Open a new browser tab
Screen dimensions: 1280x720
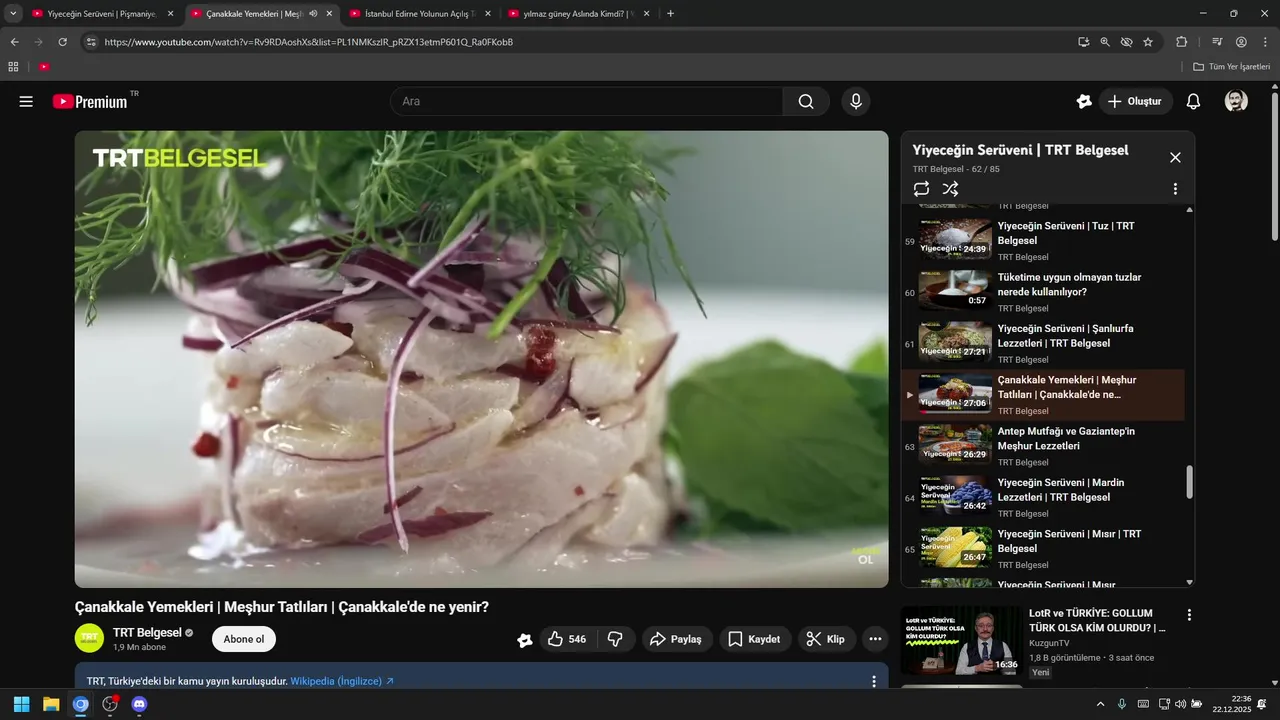point(670,14)
